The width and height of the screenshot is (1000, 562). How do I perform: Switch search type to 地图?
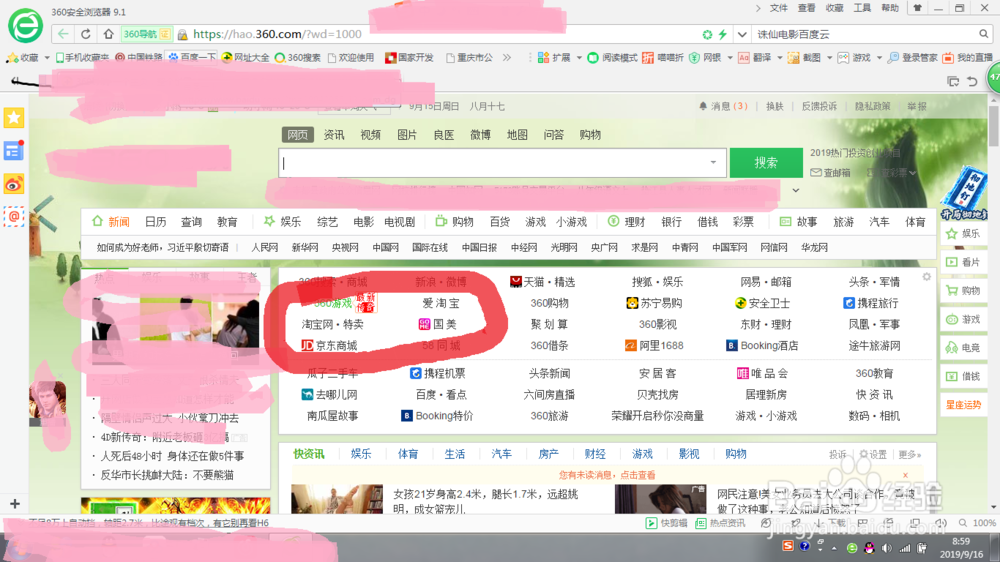(x=517, y=135)
